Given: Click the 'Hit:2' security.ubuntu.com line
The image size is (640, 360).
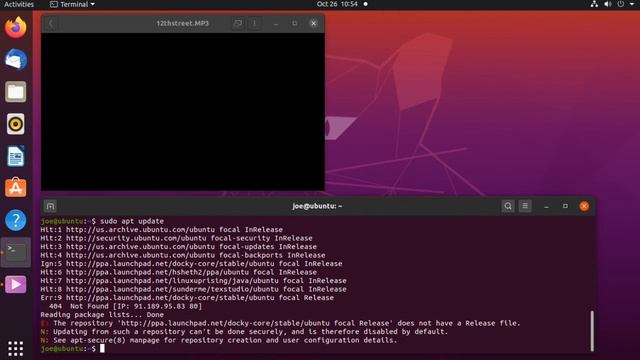Looking at the screenshot, I should (176, 238).
